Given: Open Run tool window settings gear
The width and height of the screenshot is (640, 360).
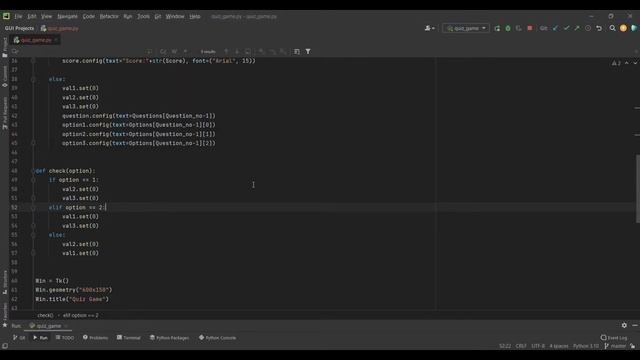Looking at the screenshot, I should 624,325.
